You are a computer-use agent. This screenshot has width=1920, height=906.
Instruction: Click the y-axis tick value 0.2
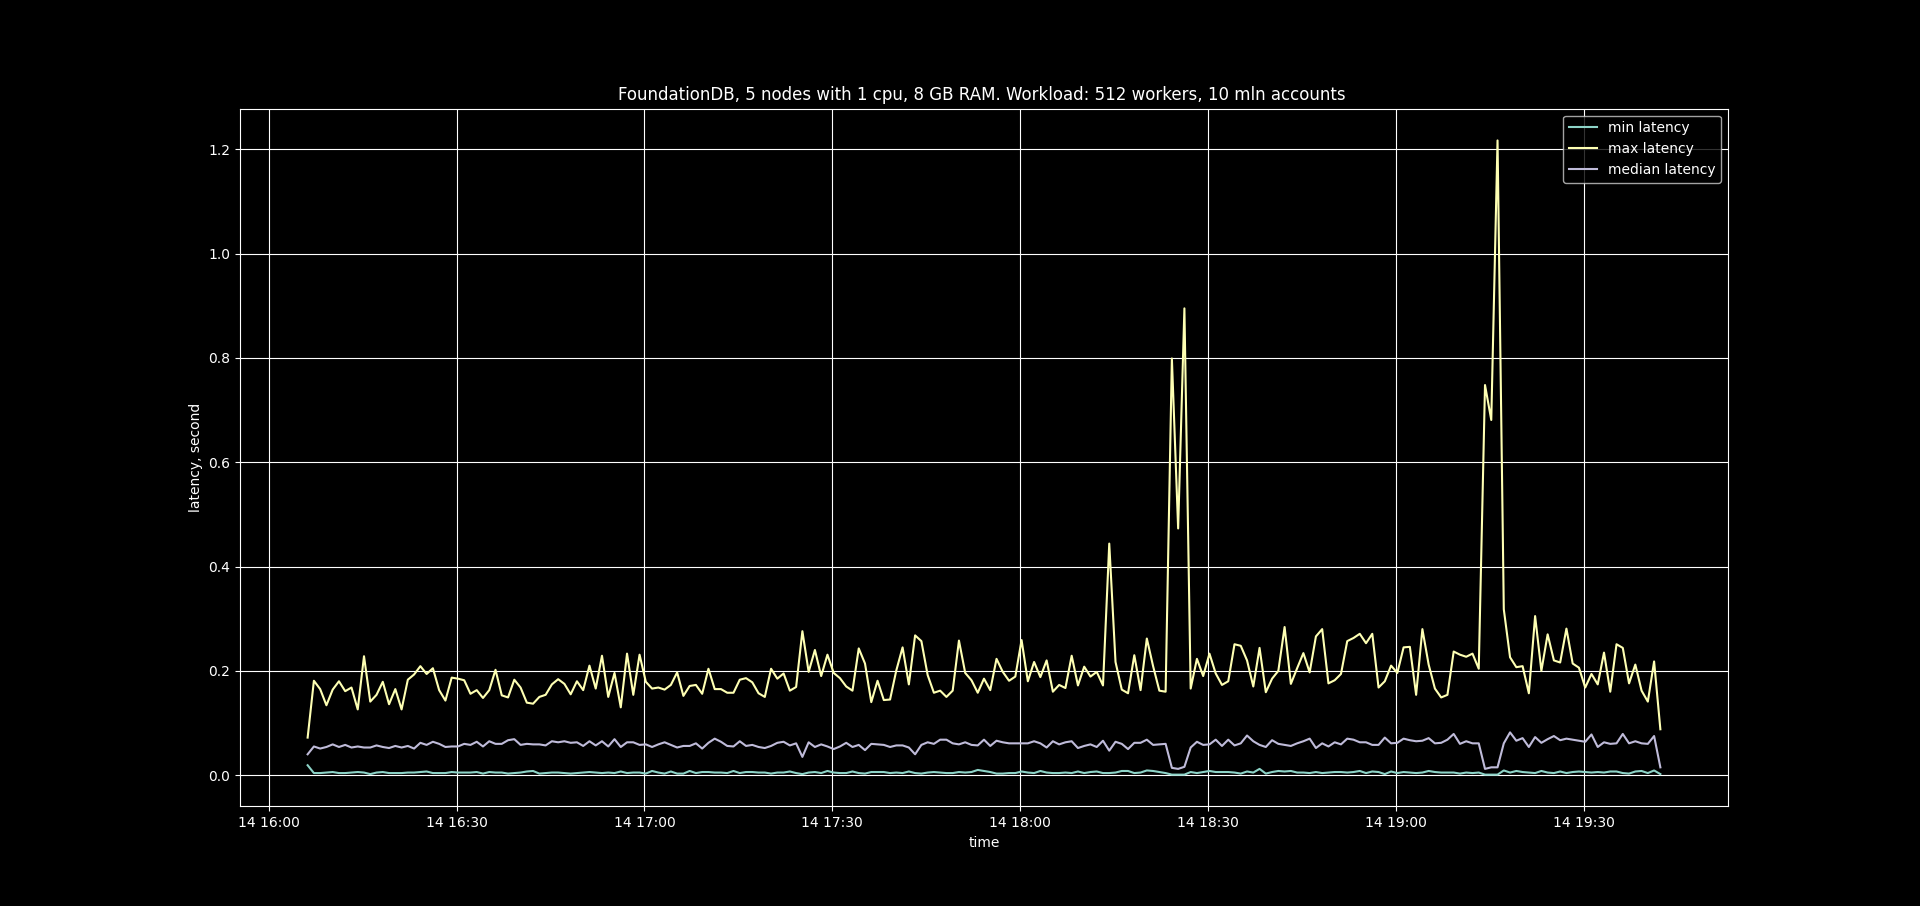(x=219, y=671)
